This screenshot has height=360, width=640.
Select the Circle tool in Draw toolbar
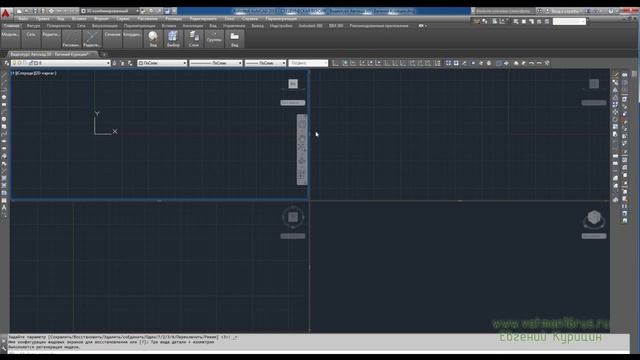[x=4, y=119]
